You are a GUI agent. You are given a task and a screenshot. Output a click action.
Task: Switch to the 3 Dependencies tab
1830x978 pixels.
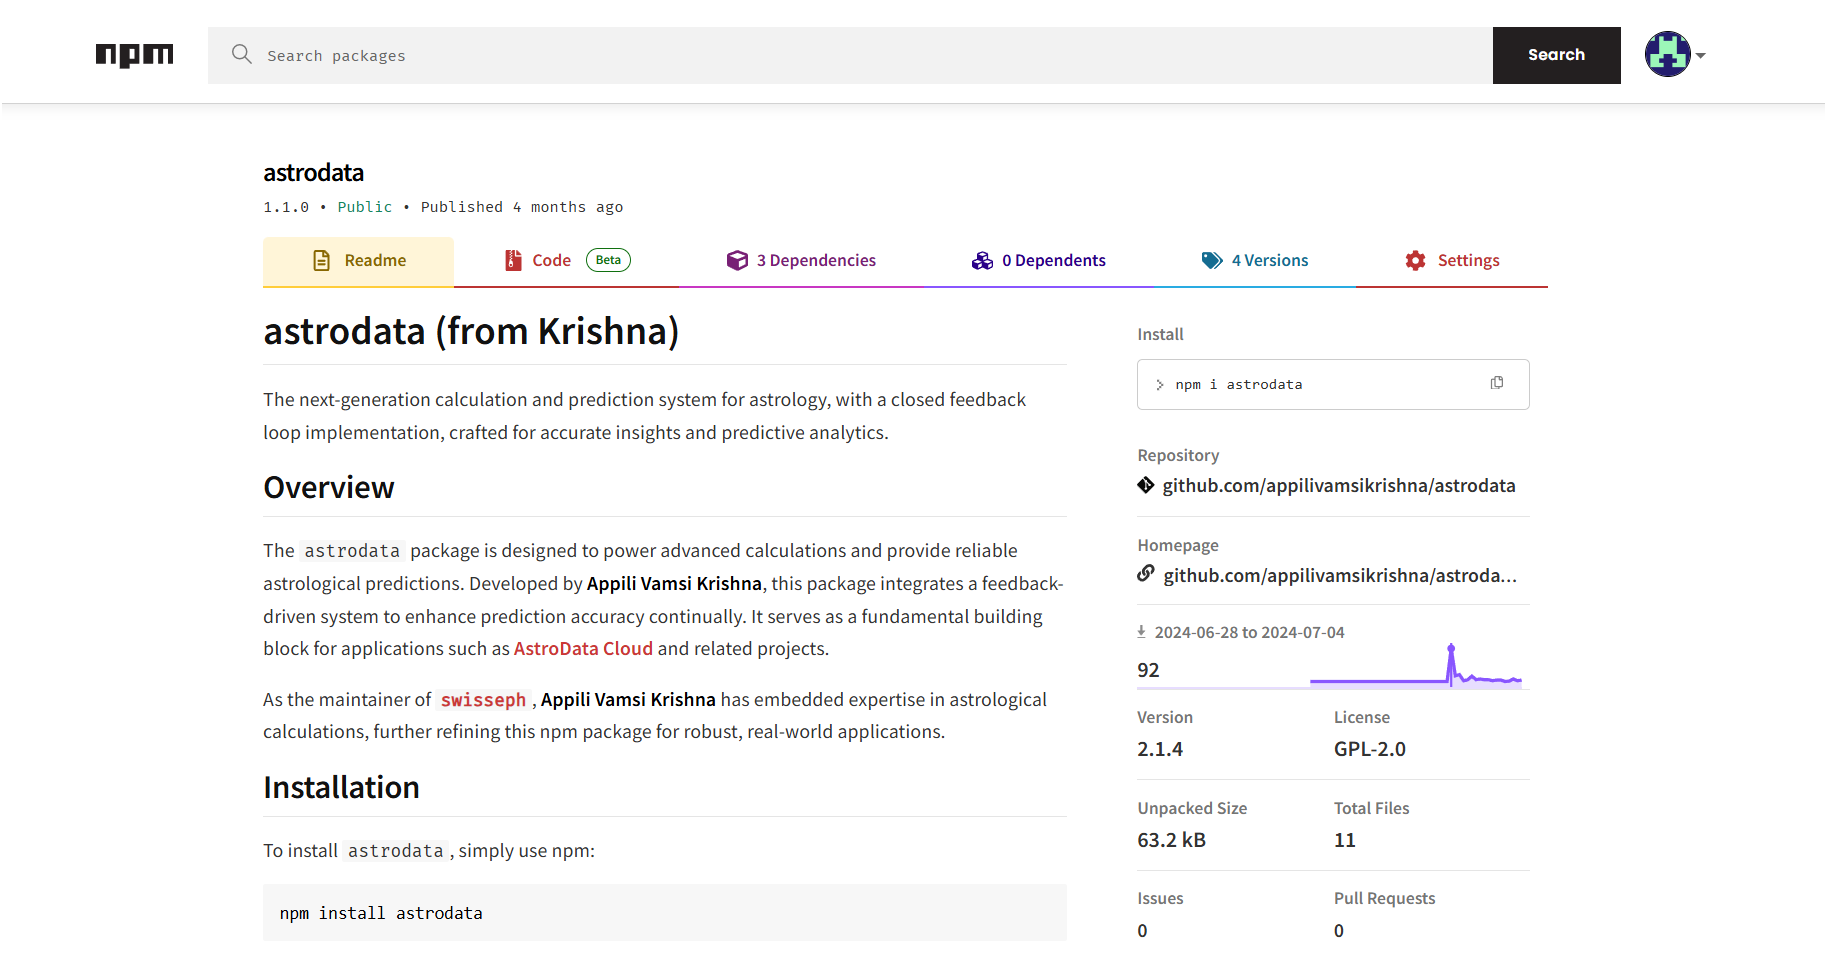click(815, 260)
